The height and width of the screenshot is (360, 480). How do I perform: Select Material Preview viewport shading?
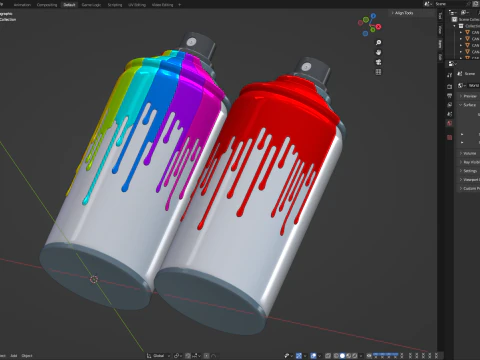349,355
